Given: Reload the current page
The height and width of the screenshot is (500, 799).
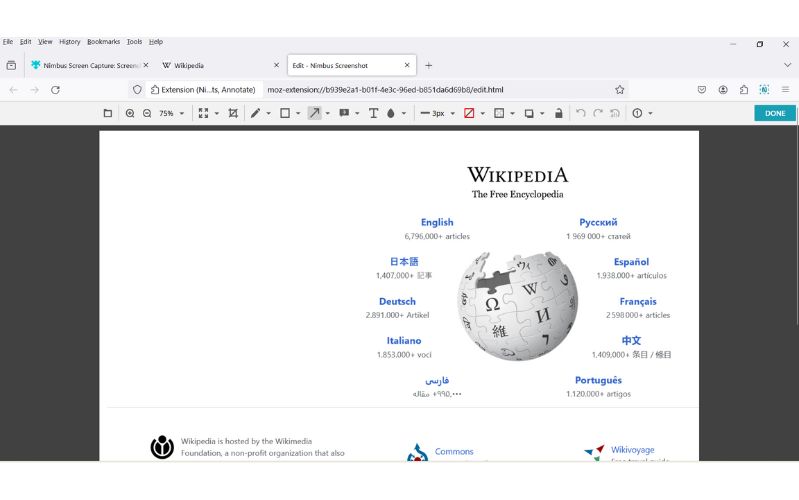Looking at the screenshot, I should (x=55, y=90).
